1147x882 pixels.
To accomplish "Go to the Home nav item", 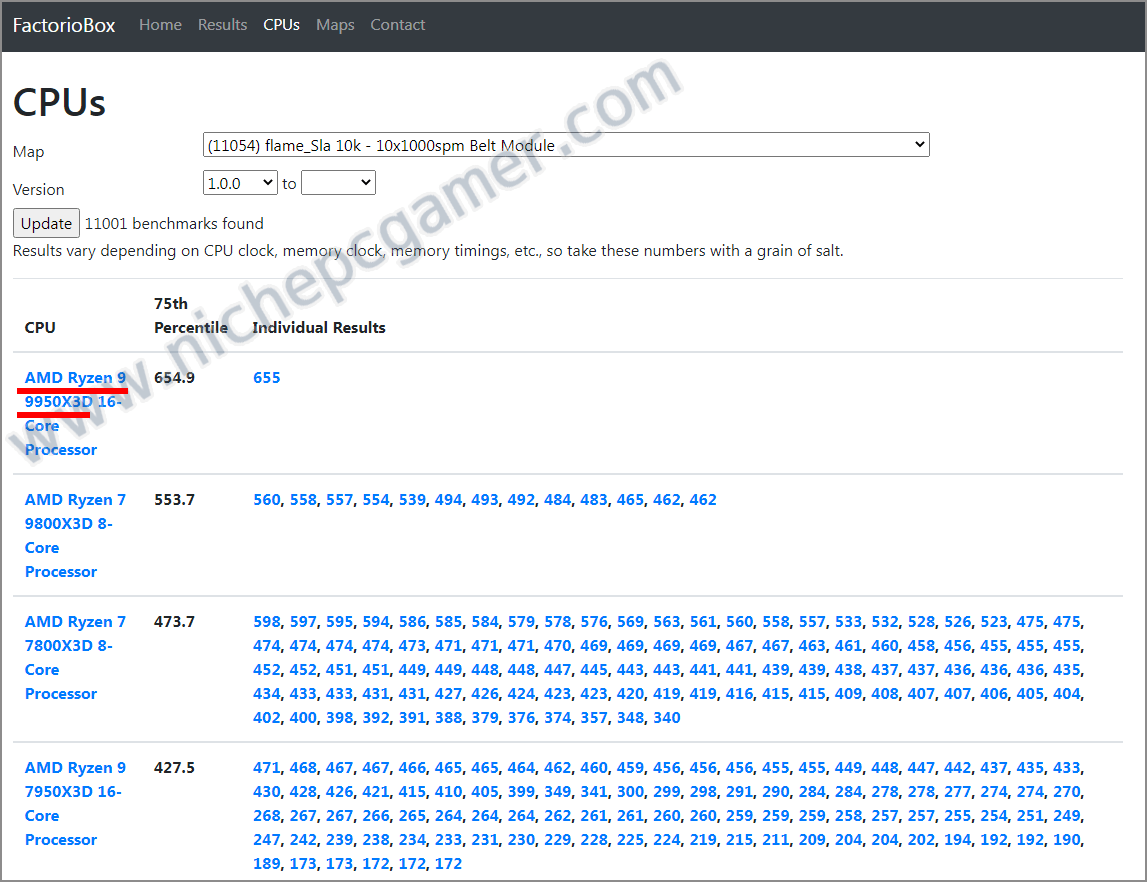I will (160, 25).
